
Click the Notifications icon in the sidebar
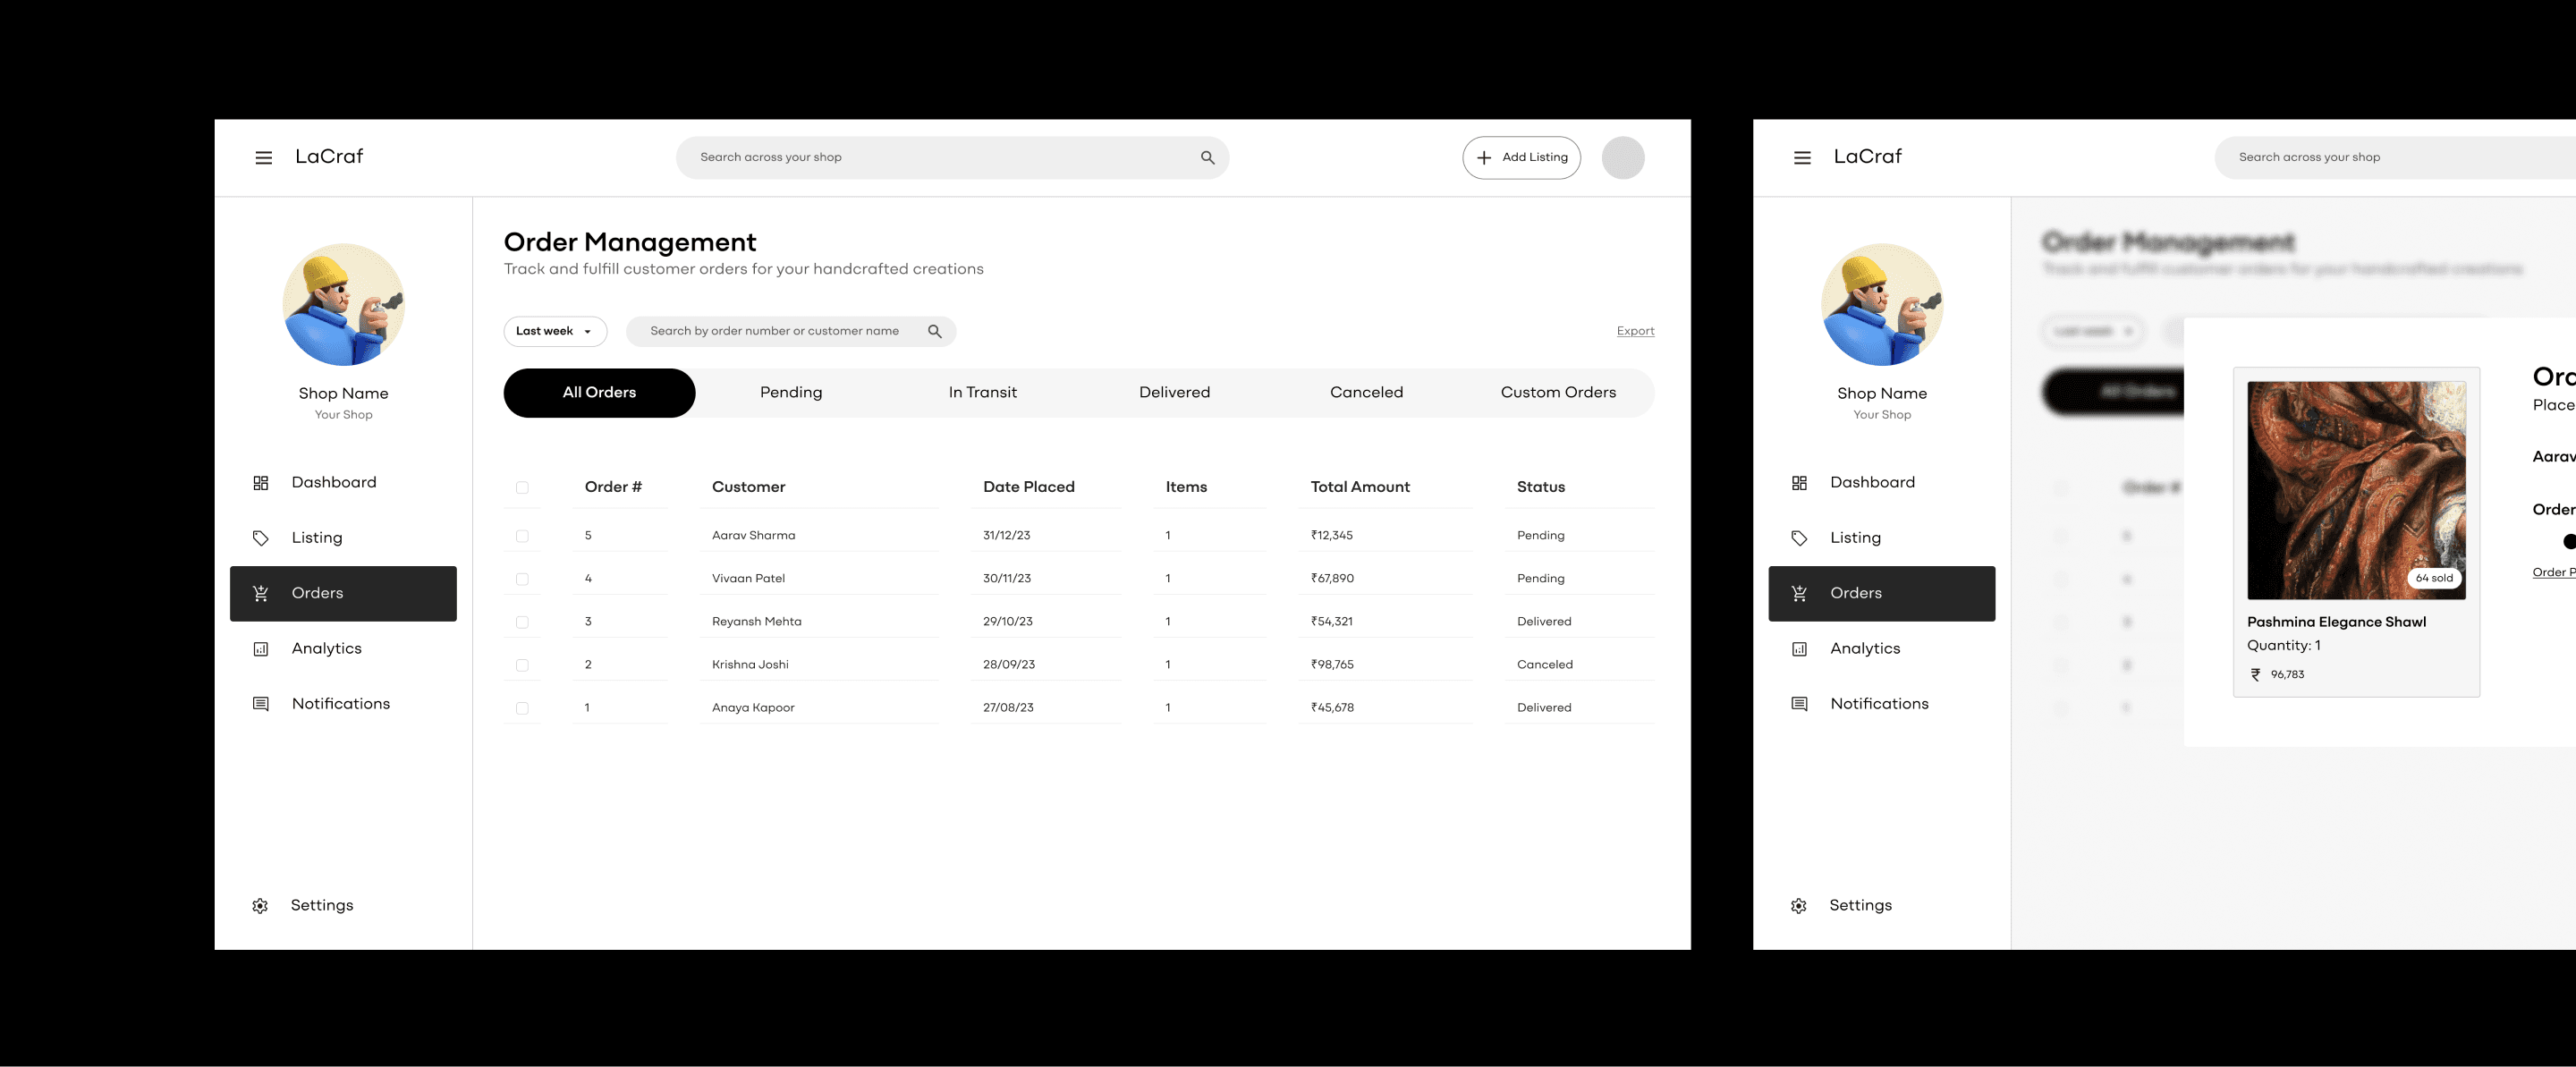coord(261,704)
